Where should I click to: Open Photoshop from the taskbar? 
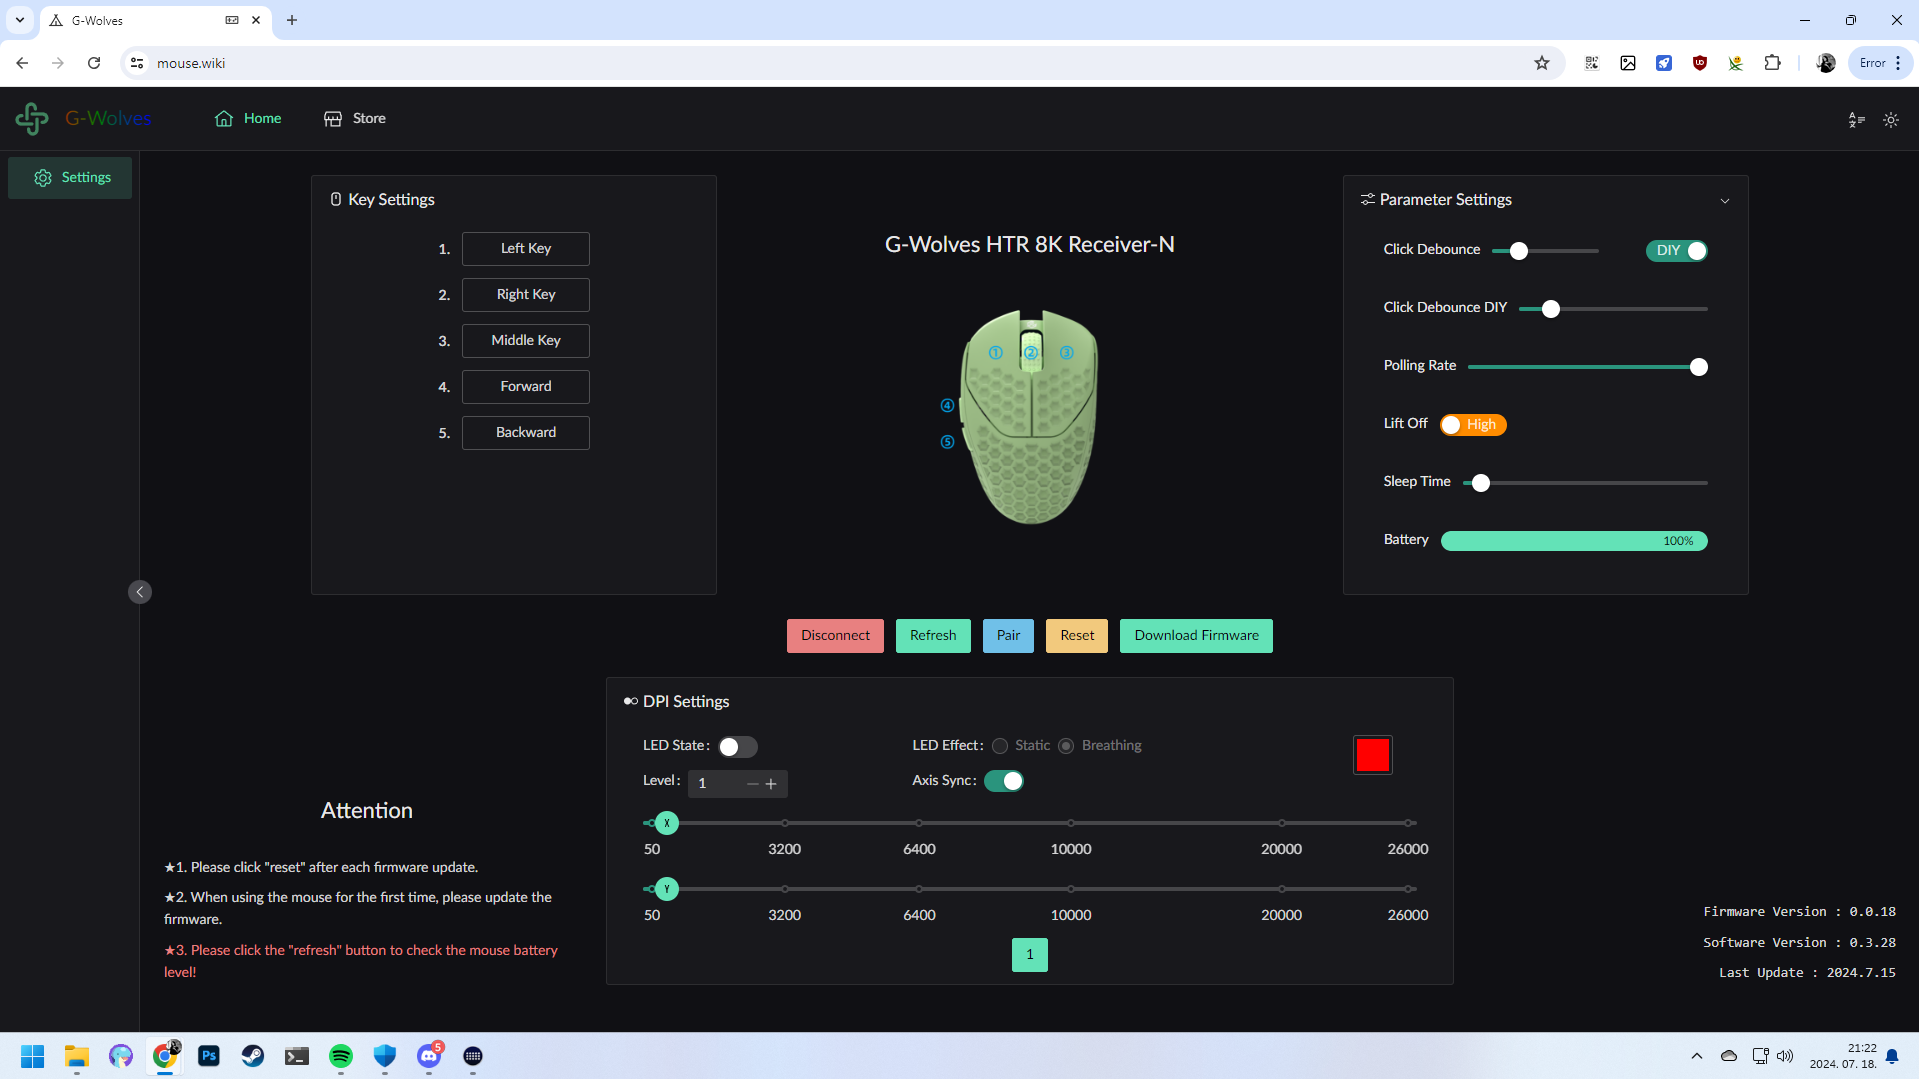coord(209,1056)
